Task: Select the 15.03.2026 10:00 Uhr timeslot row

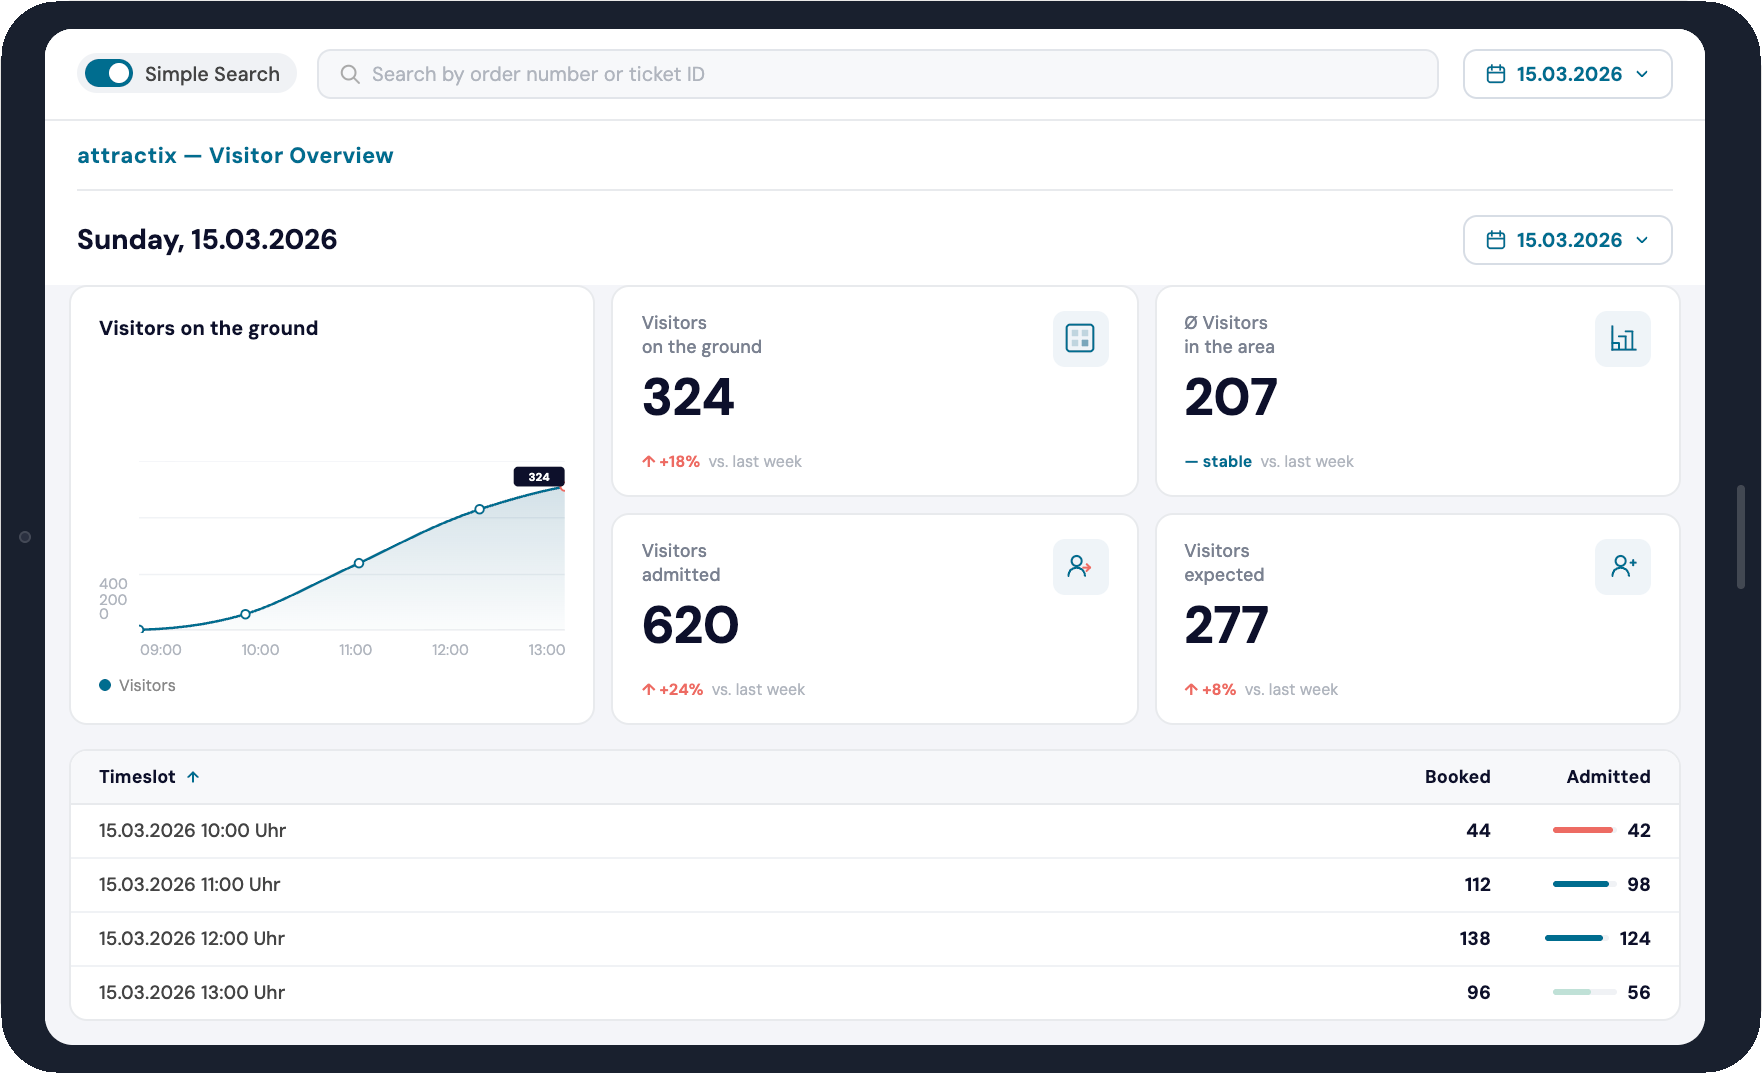Action: (x=192, y=831)
